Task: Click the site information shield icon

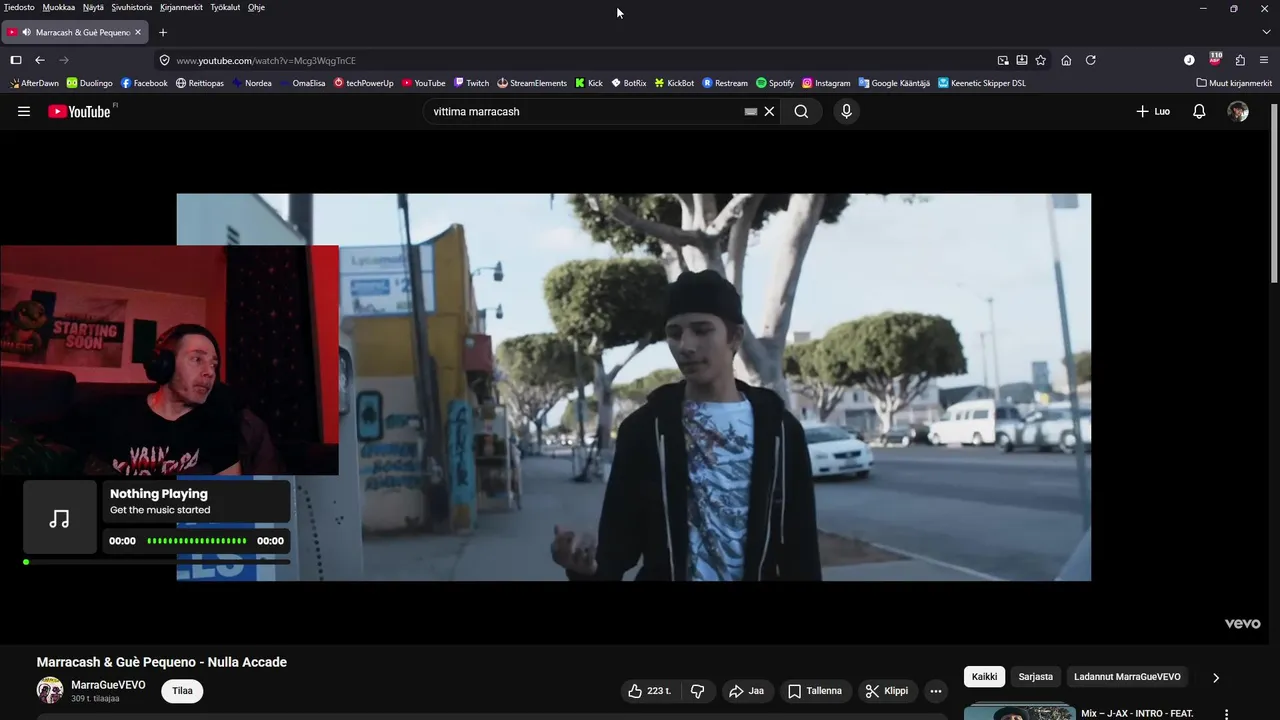Action: click(x=165, y=60)
